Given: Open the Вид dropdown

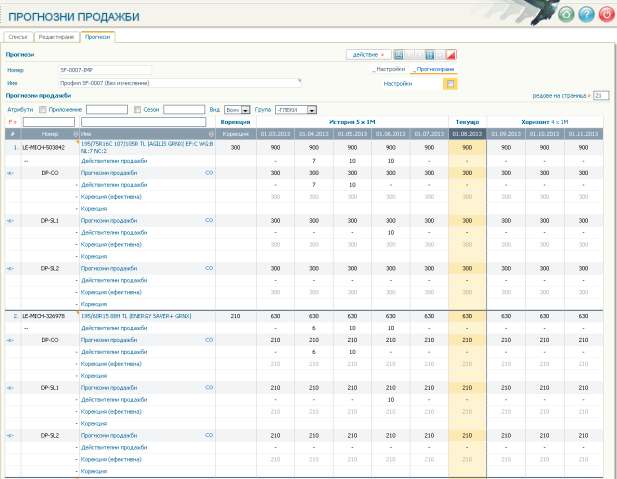Looking at the screenshot, I should [x=237, y=110].
